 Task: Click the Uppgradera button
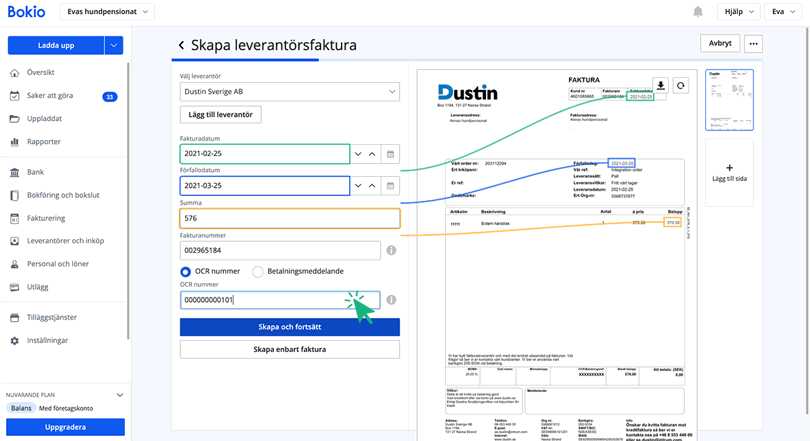pyautogui.click(x=66, y=427)
